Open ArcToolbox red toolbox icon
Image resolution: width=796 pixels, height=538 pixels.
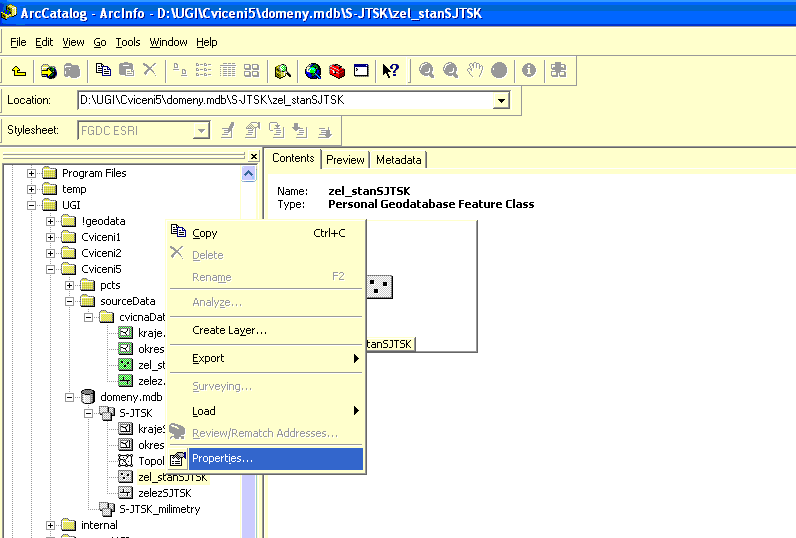337,71
